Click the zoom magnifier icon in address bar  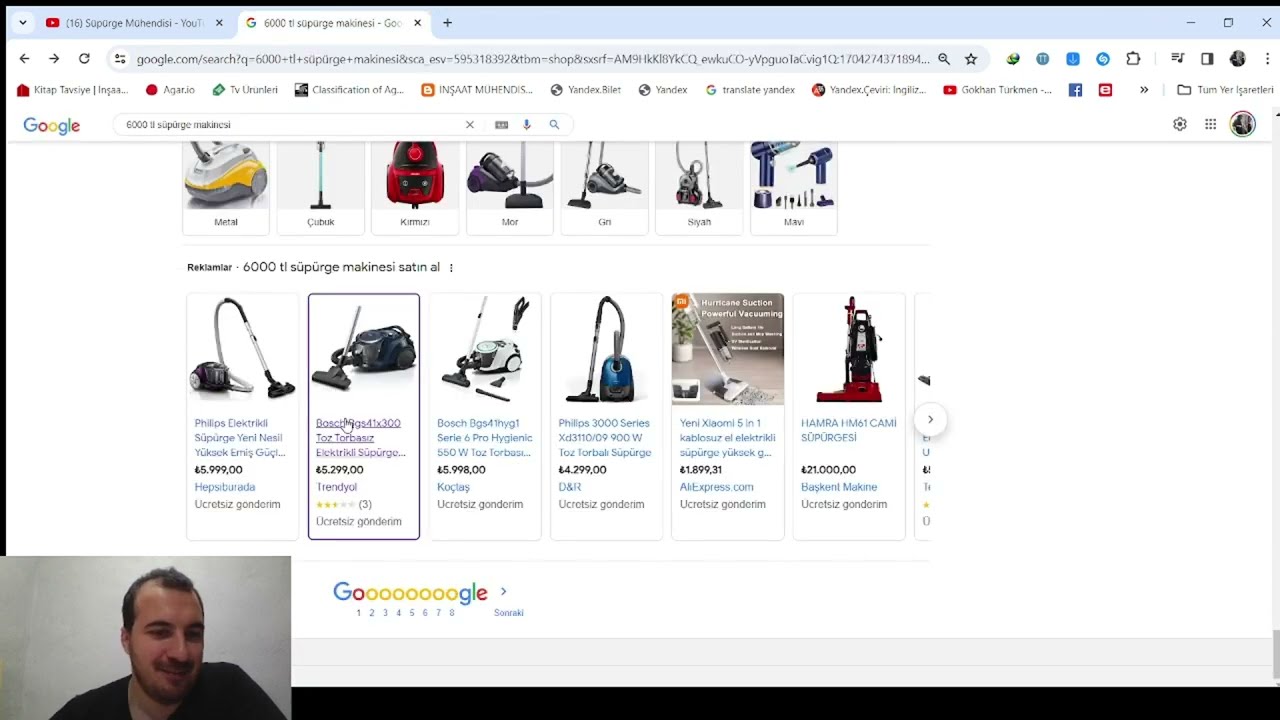coord(944,59)
